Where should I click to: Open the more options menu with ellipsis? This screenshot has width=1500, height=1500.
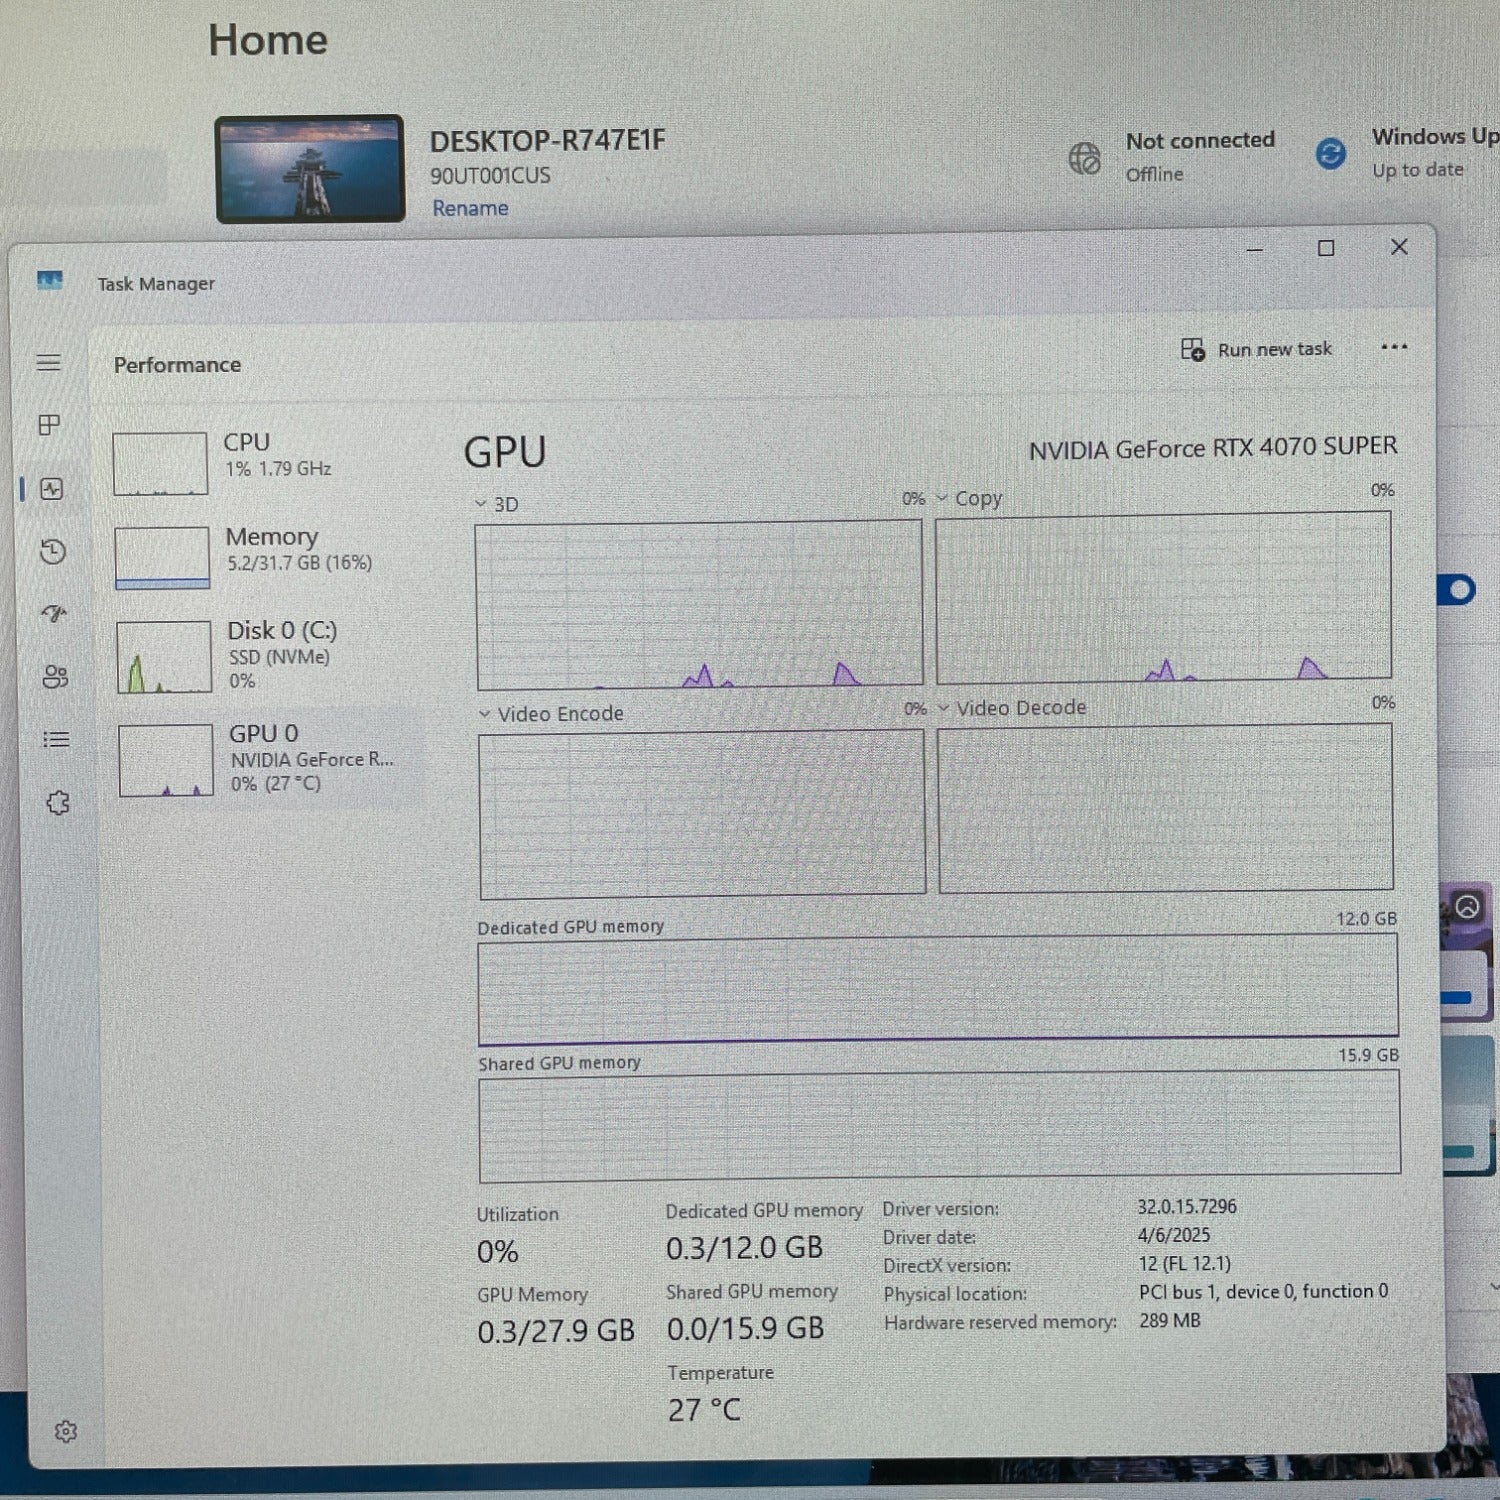tap(1395, 348)
